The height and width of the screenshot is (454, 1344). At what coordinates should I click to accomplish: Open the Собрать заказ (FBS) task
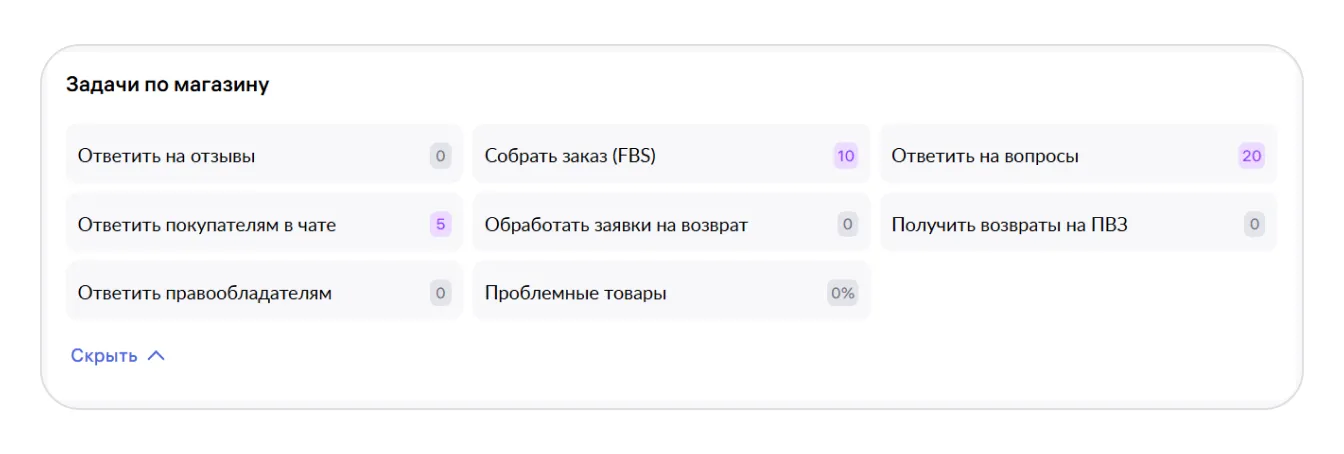[x=570, y=156]
